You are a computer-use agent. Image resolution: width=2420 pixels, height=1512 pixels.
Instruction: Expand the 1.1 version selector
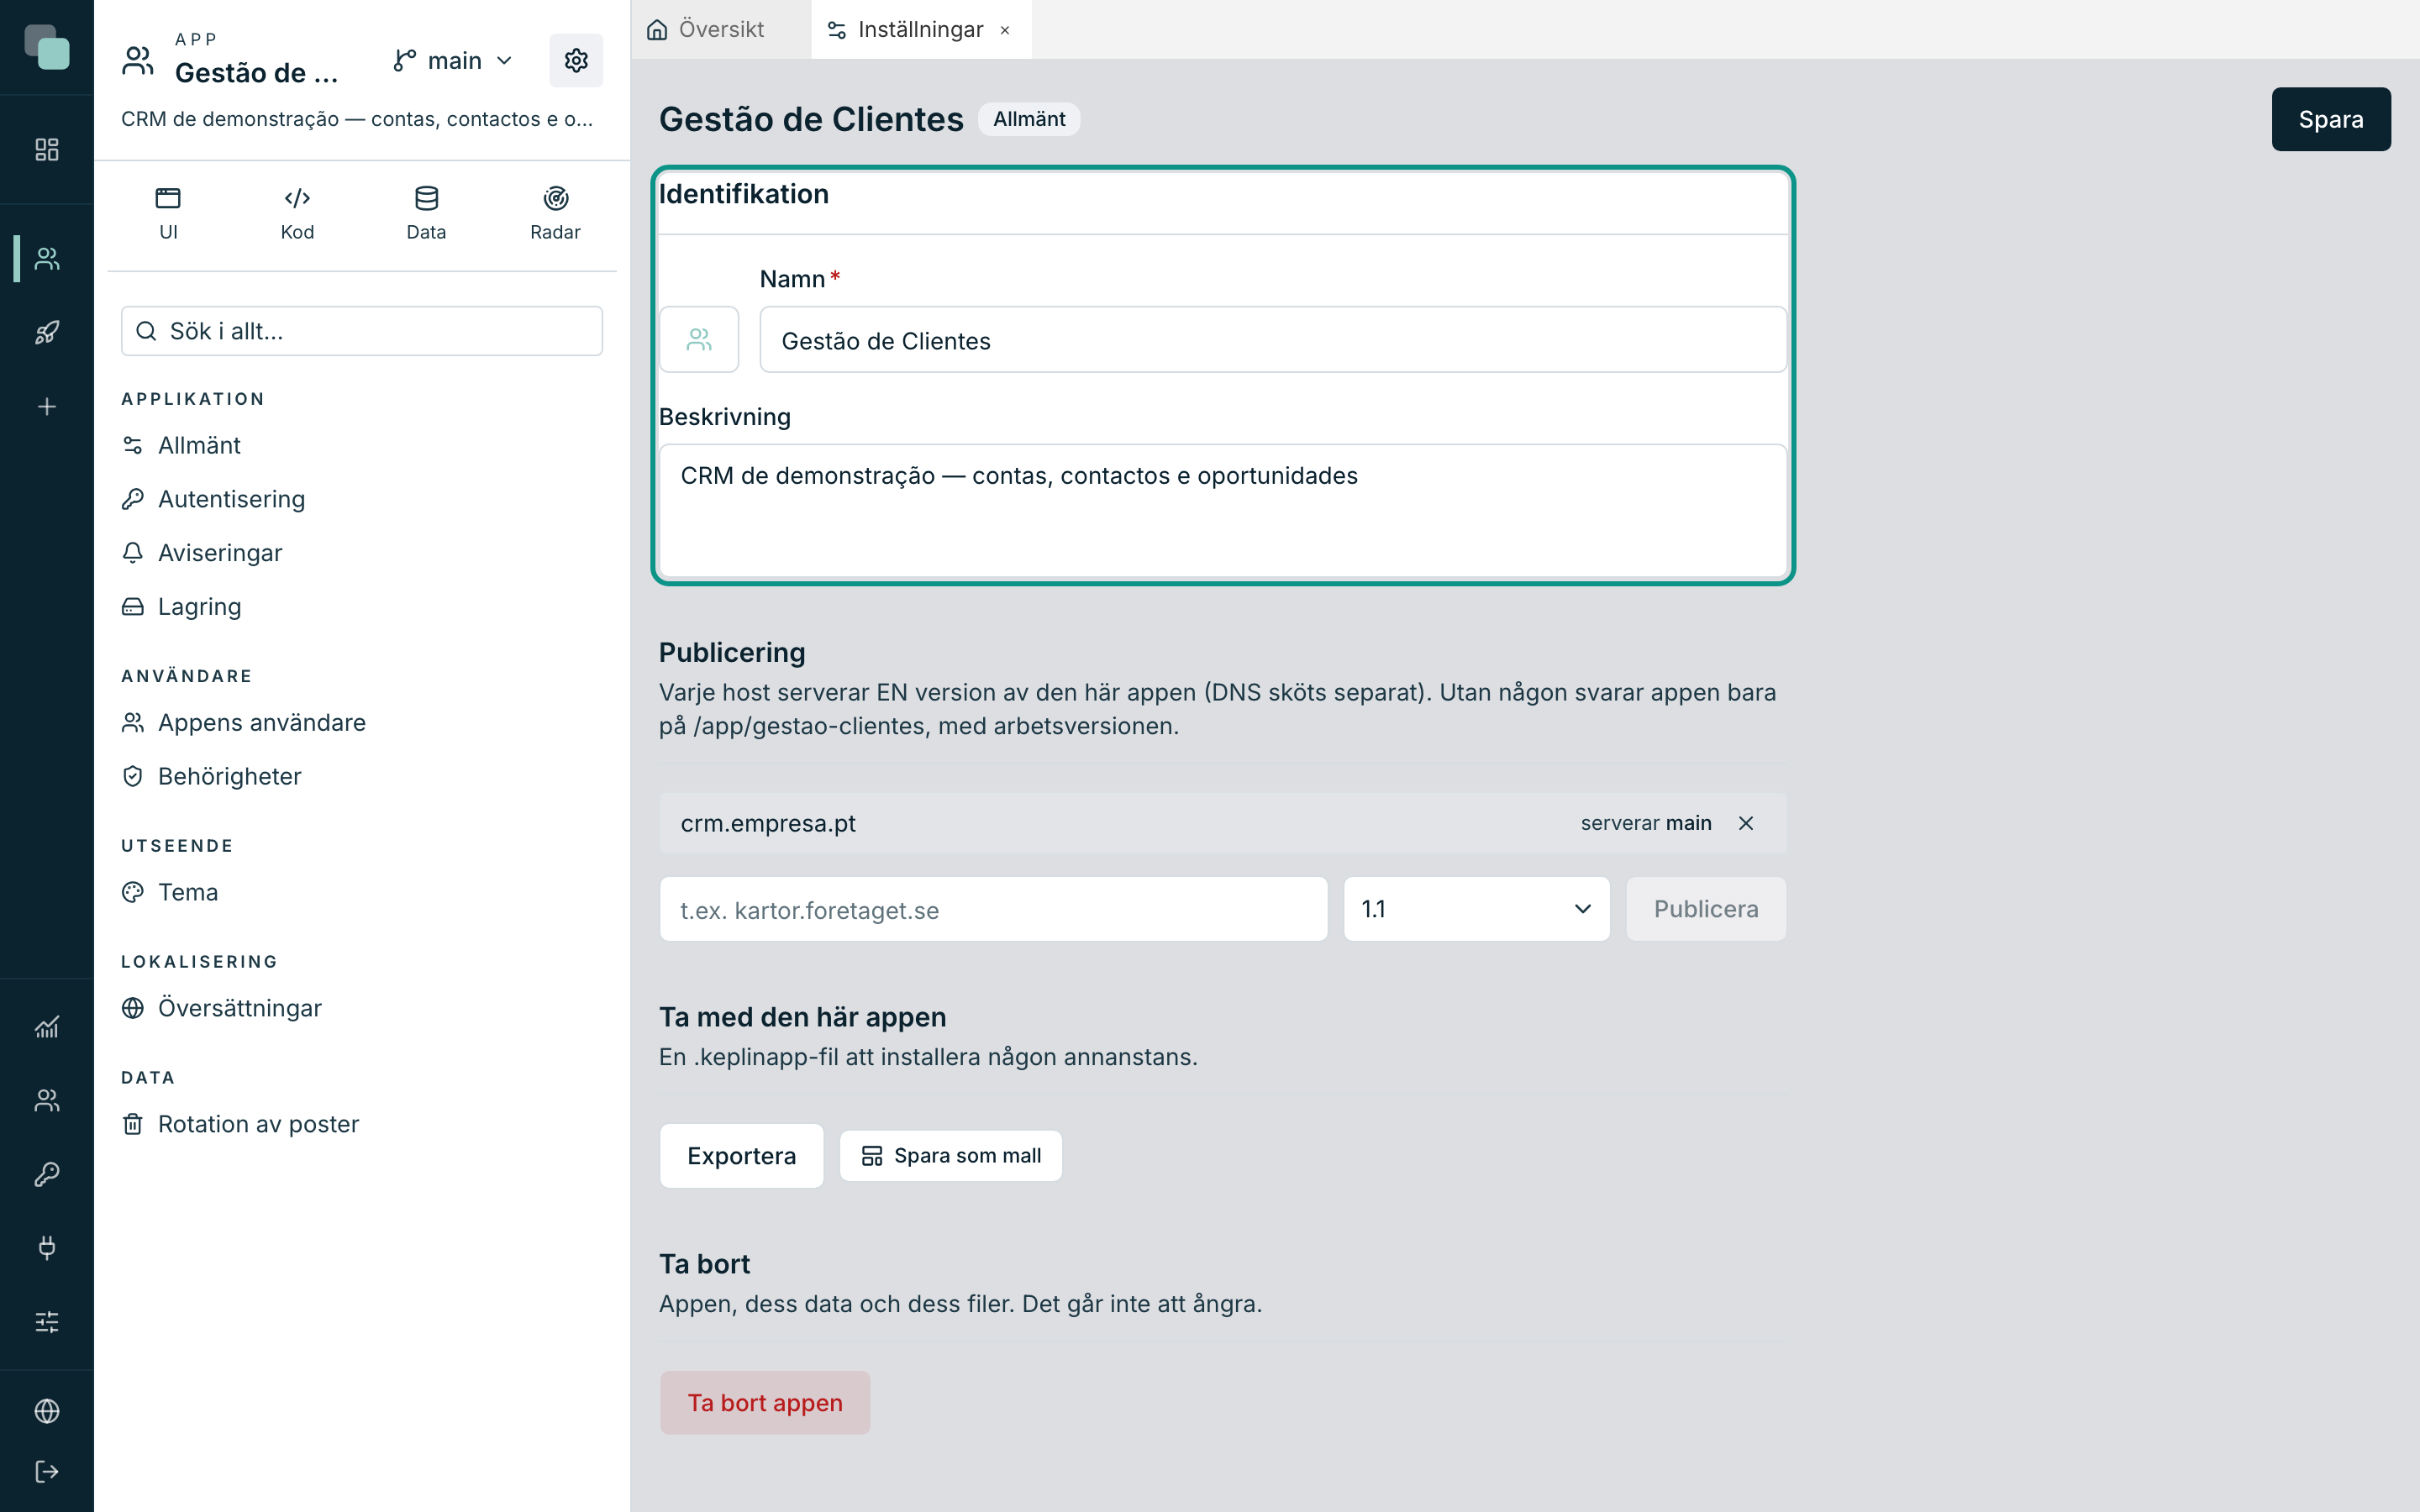tap(1476, 909)
